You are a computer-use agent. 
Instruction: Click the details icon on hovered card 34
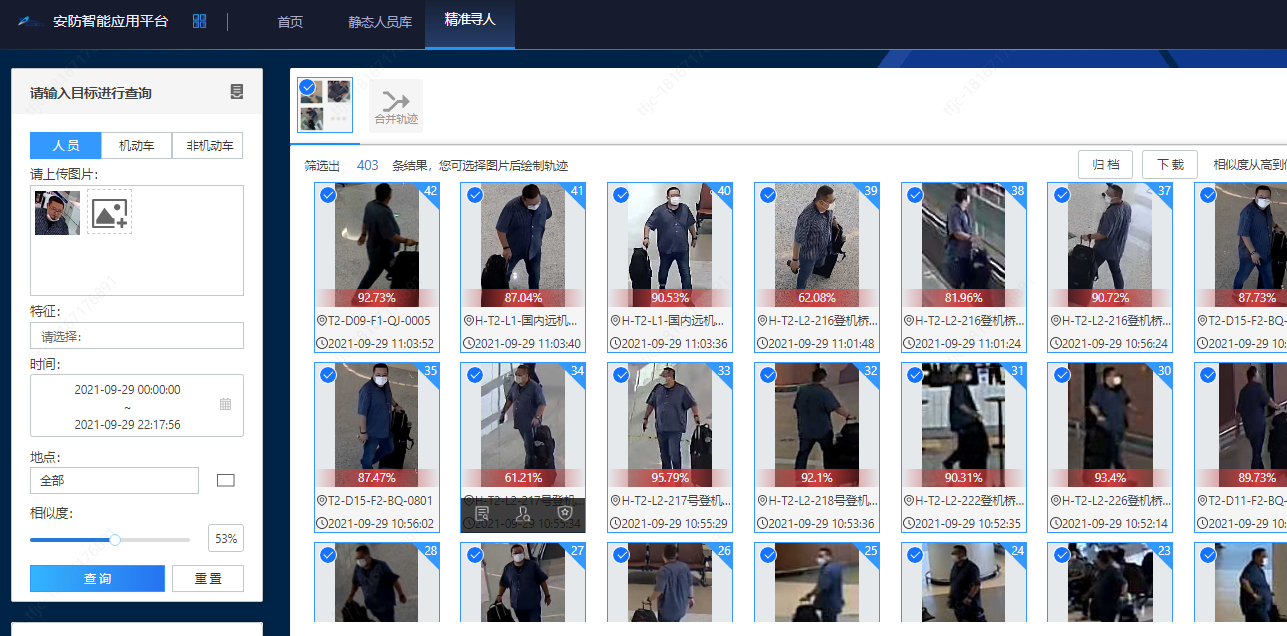(482, 514)
